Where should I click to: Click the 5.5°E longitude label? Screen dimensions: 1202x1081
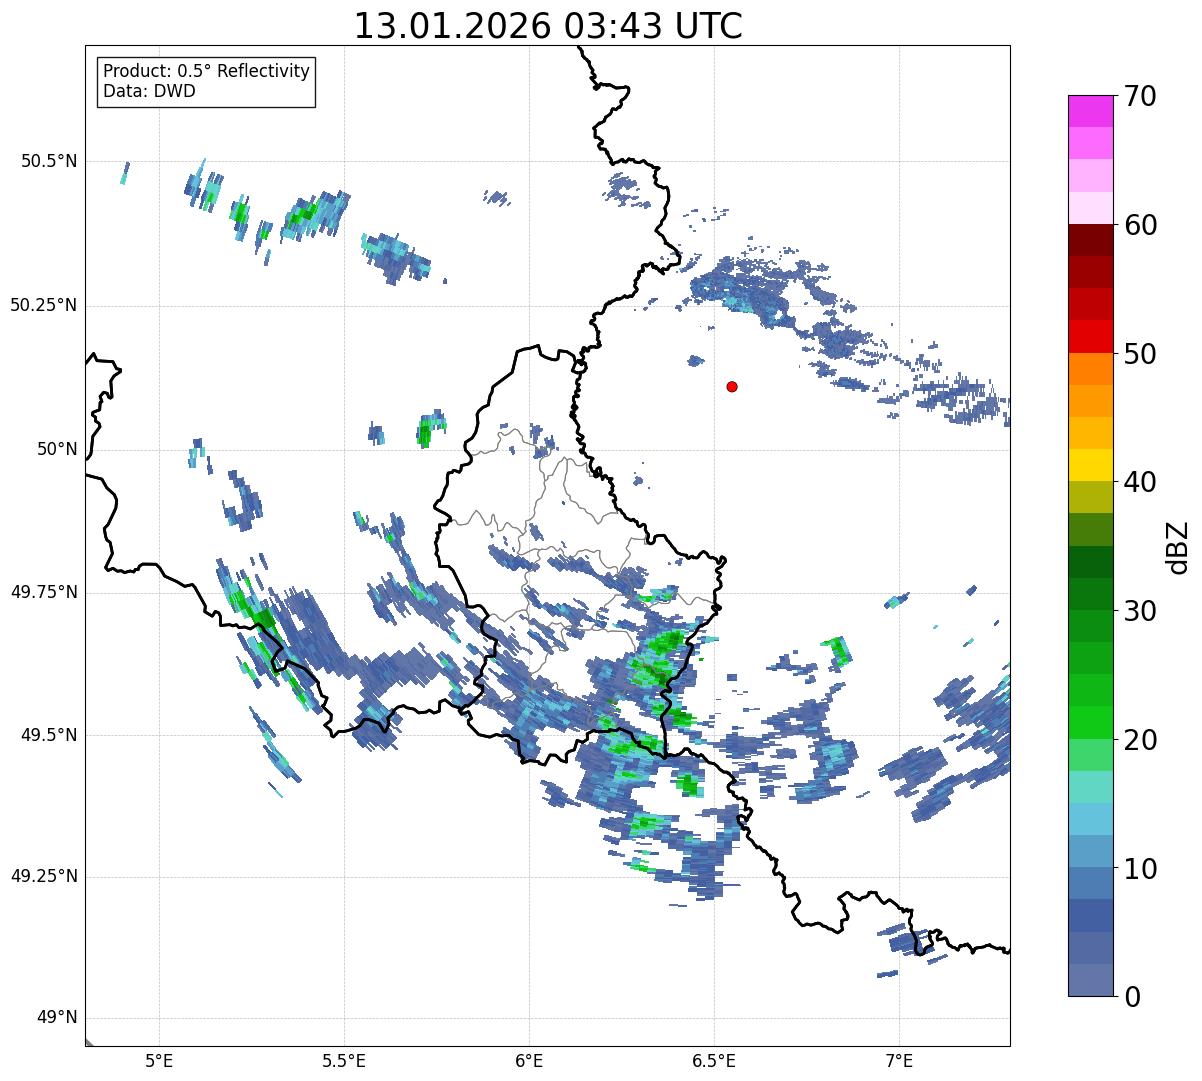(x=344, y=1060)
